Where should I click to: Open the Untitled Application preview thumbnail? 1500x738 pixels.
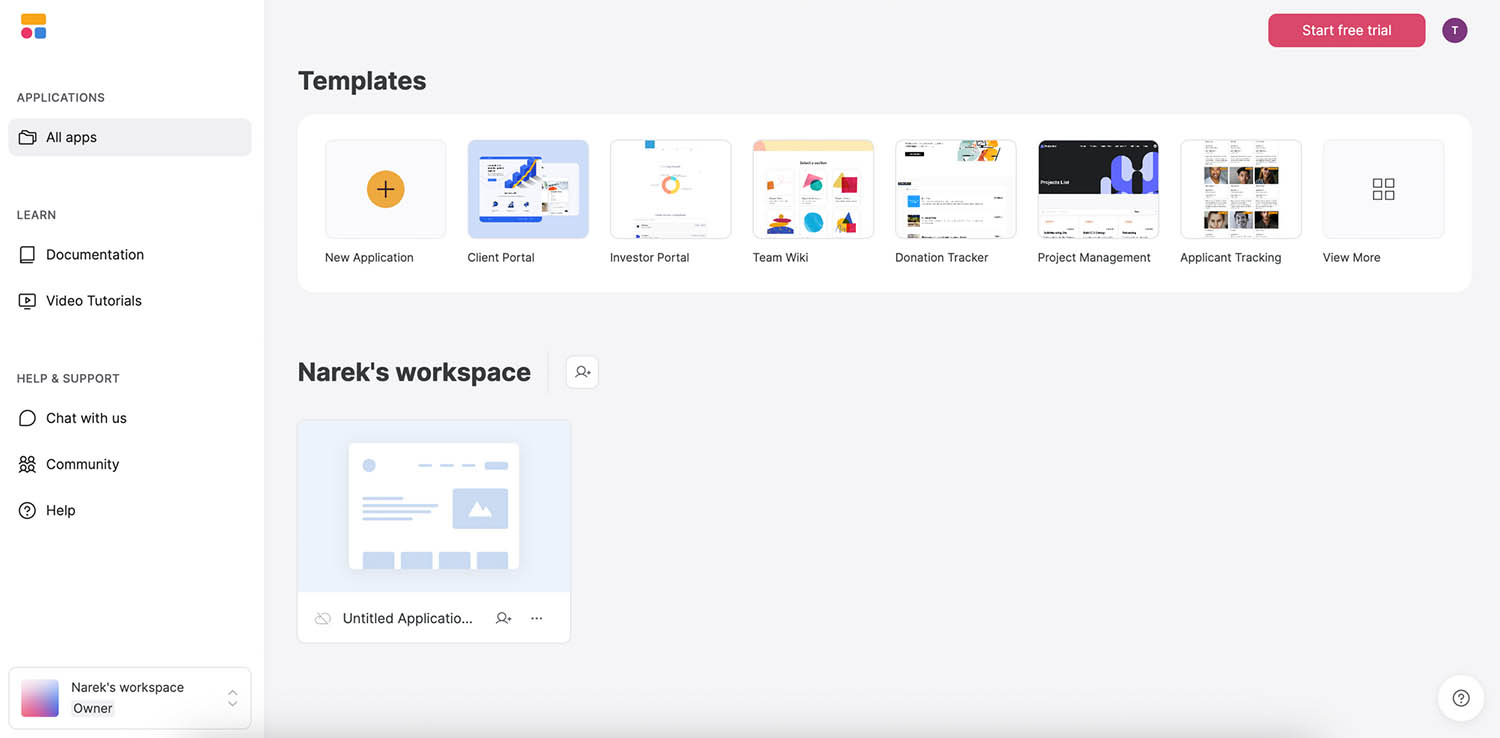coord(434,506)
